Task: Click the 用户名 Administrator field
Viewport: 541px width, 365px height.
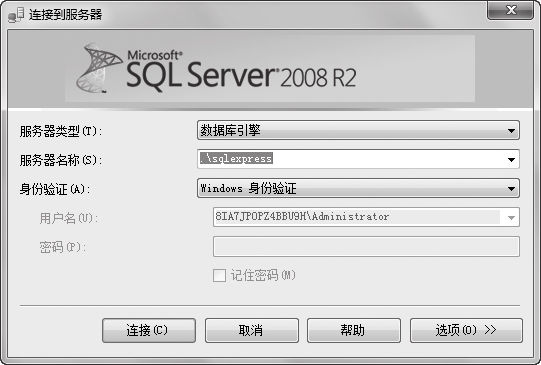Action: coord(366,217)
